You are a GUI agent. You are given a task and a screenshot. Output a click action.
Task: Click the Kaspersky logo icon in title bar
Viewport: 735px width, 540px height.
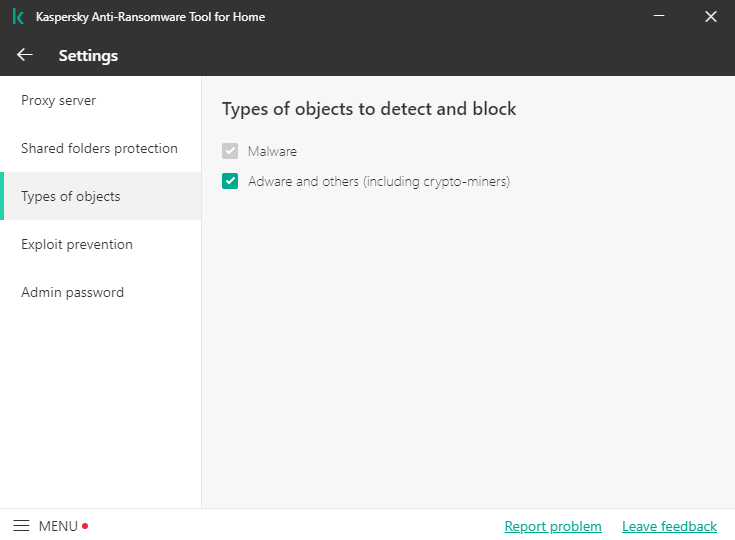pos(18,17)
